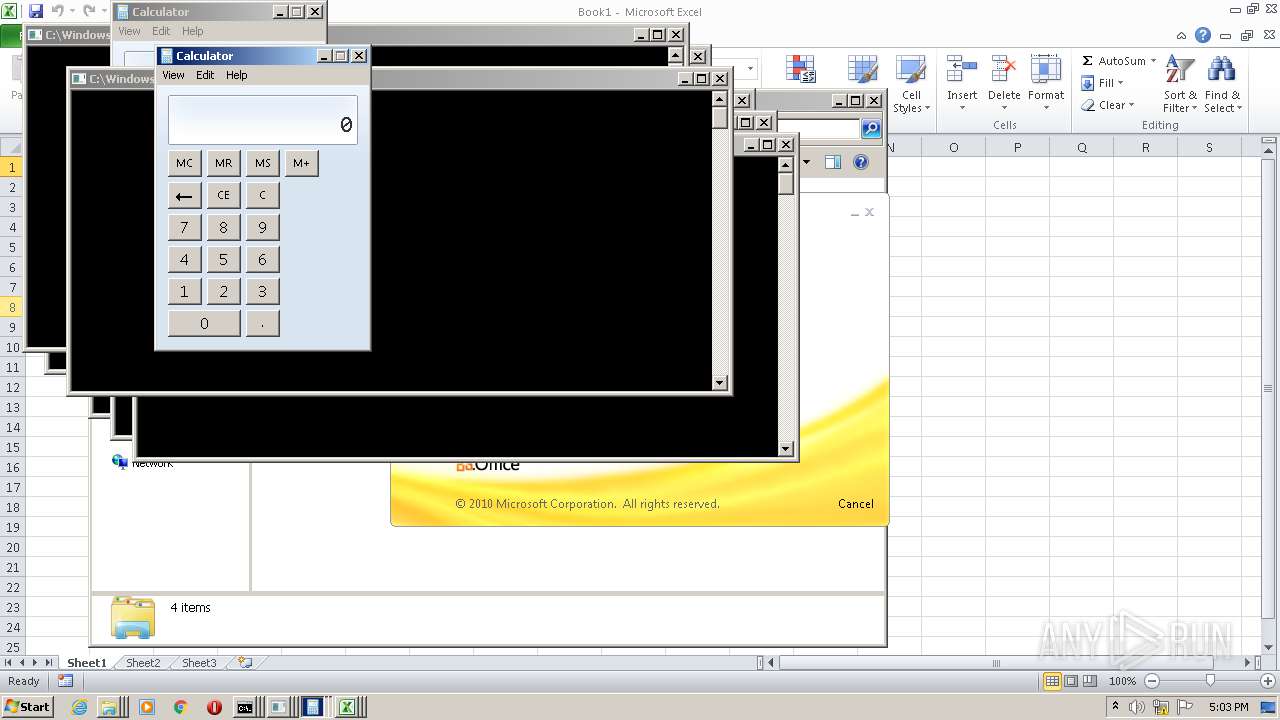Open Internet Explorer from the taskbar

pyautogui.click(x=80, y=707)
